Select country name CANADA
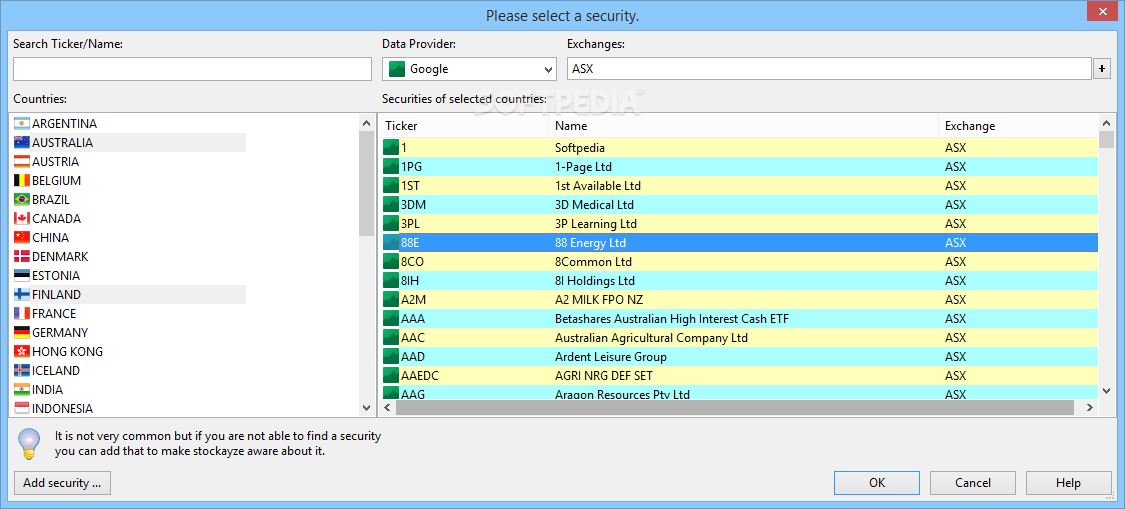The image size is (1125, 509). [x=57, y=218]
